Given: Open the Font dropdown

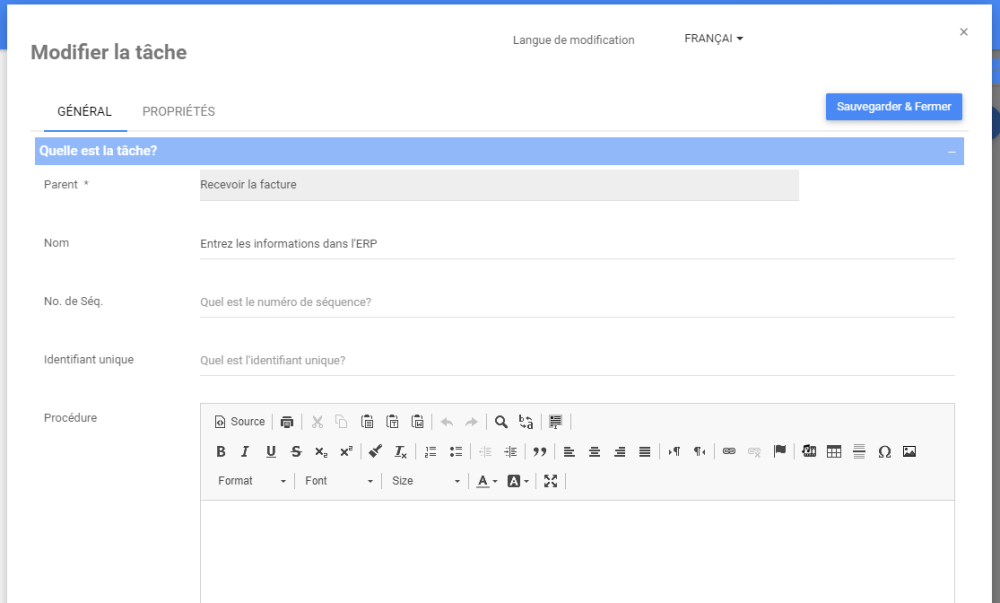Looking at the screenshot, I should tap(339, 481).
